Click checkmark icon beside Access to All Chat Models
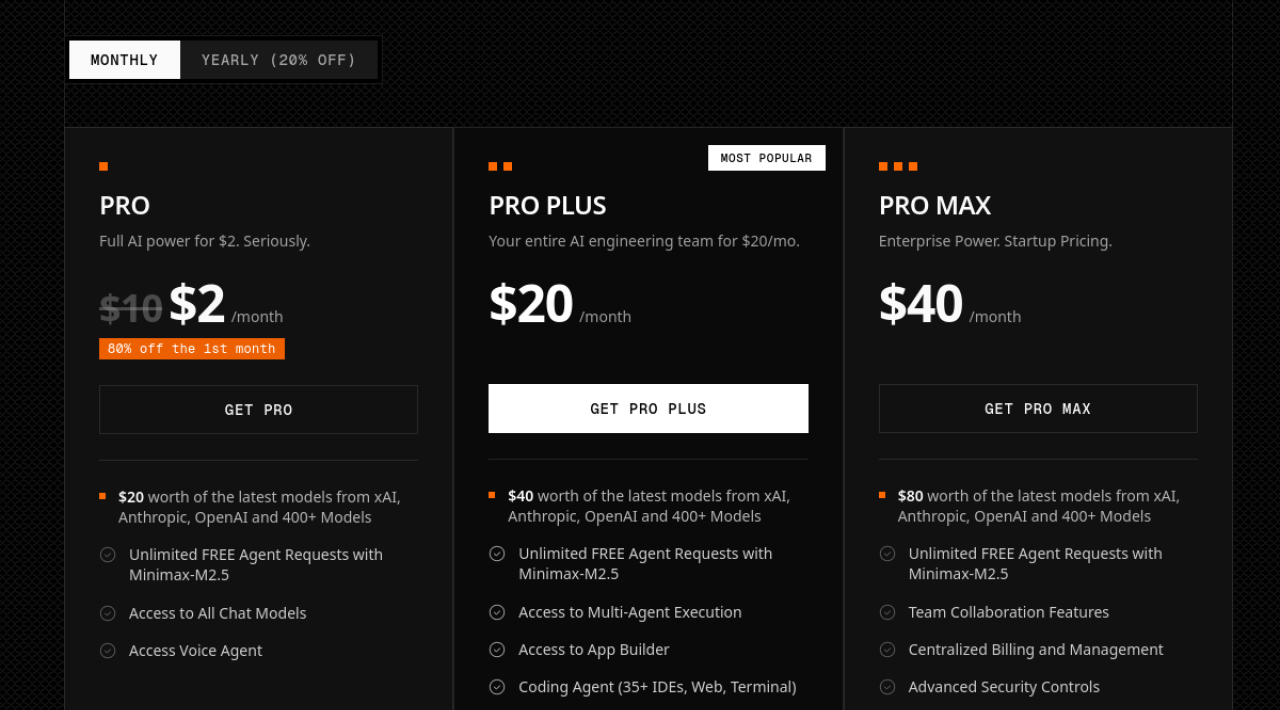Image resolution: width=1280 pixels, height=710 pixels. (107, 613)
